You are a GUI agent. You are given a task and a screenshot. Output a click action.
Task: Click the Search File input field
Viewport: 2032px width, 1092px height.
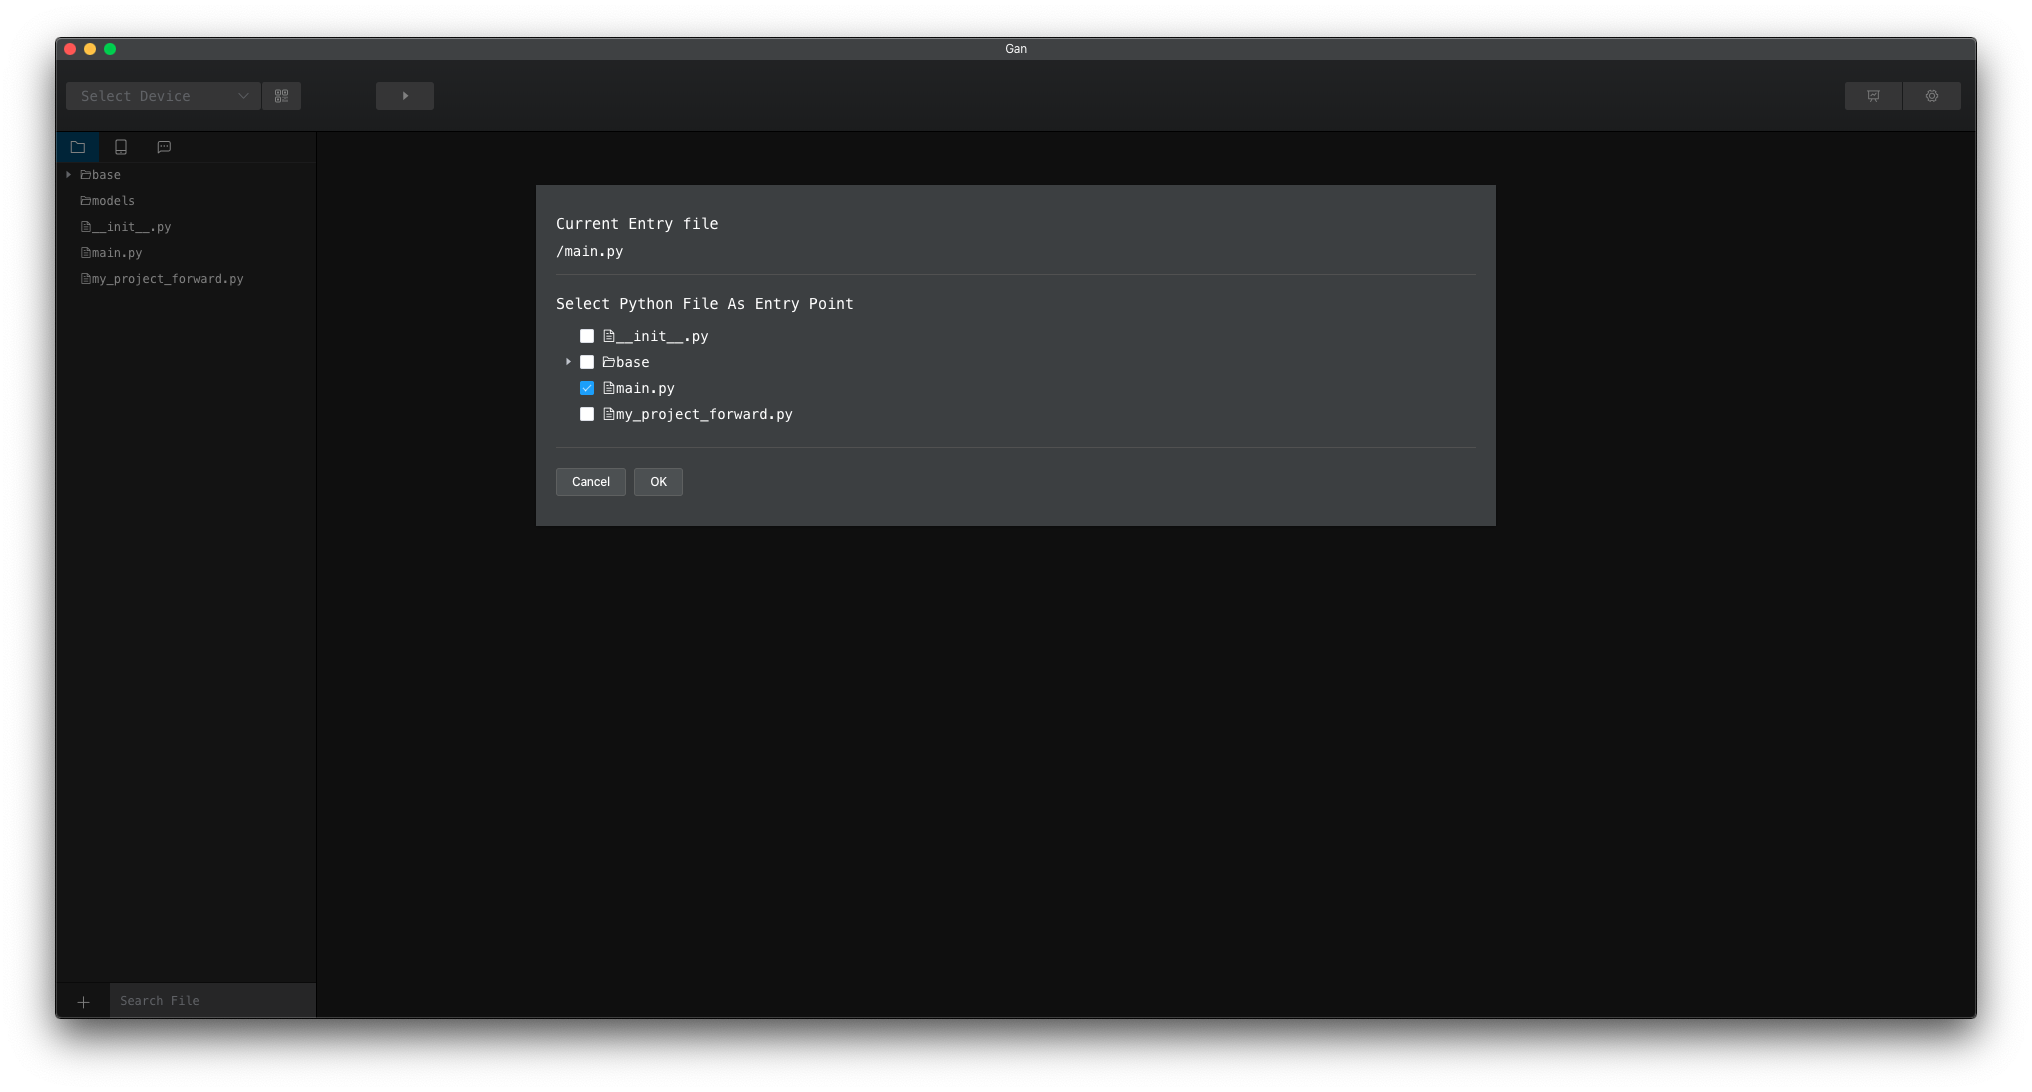click(212, 1001)
